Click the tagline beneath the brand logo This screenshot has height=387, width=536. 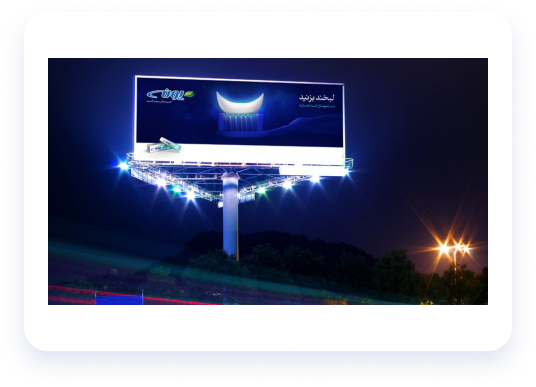[159, 102]
